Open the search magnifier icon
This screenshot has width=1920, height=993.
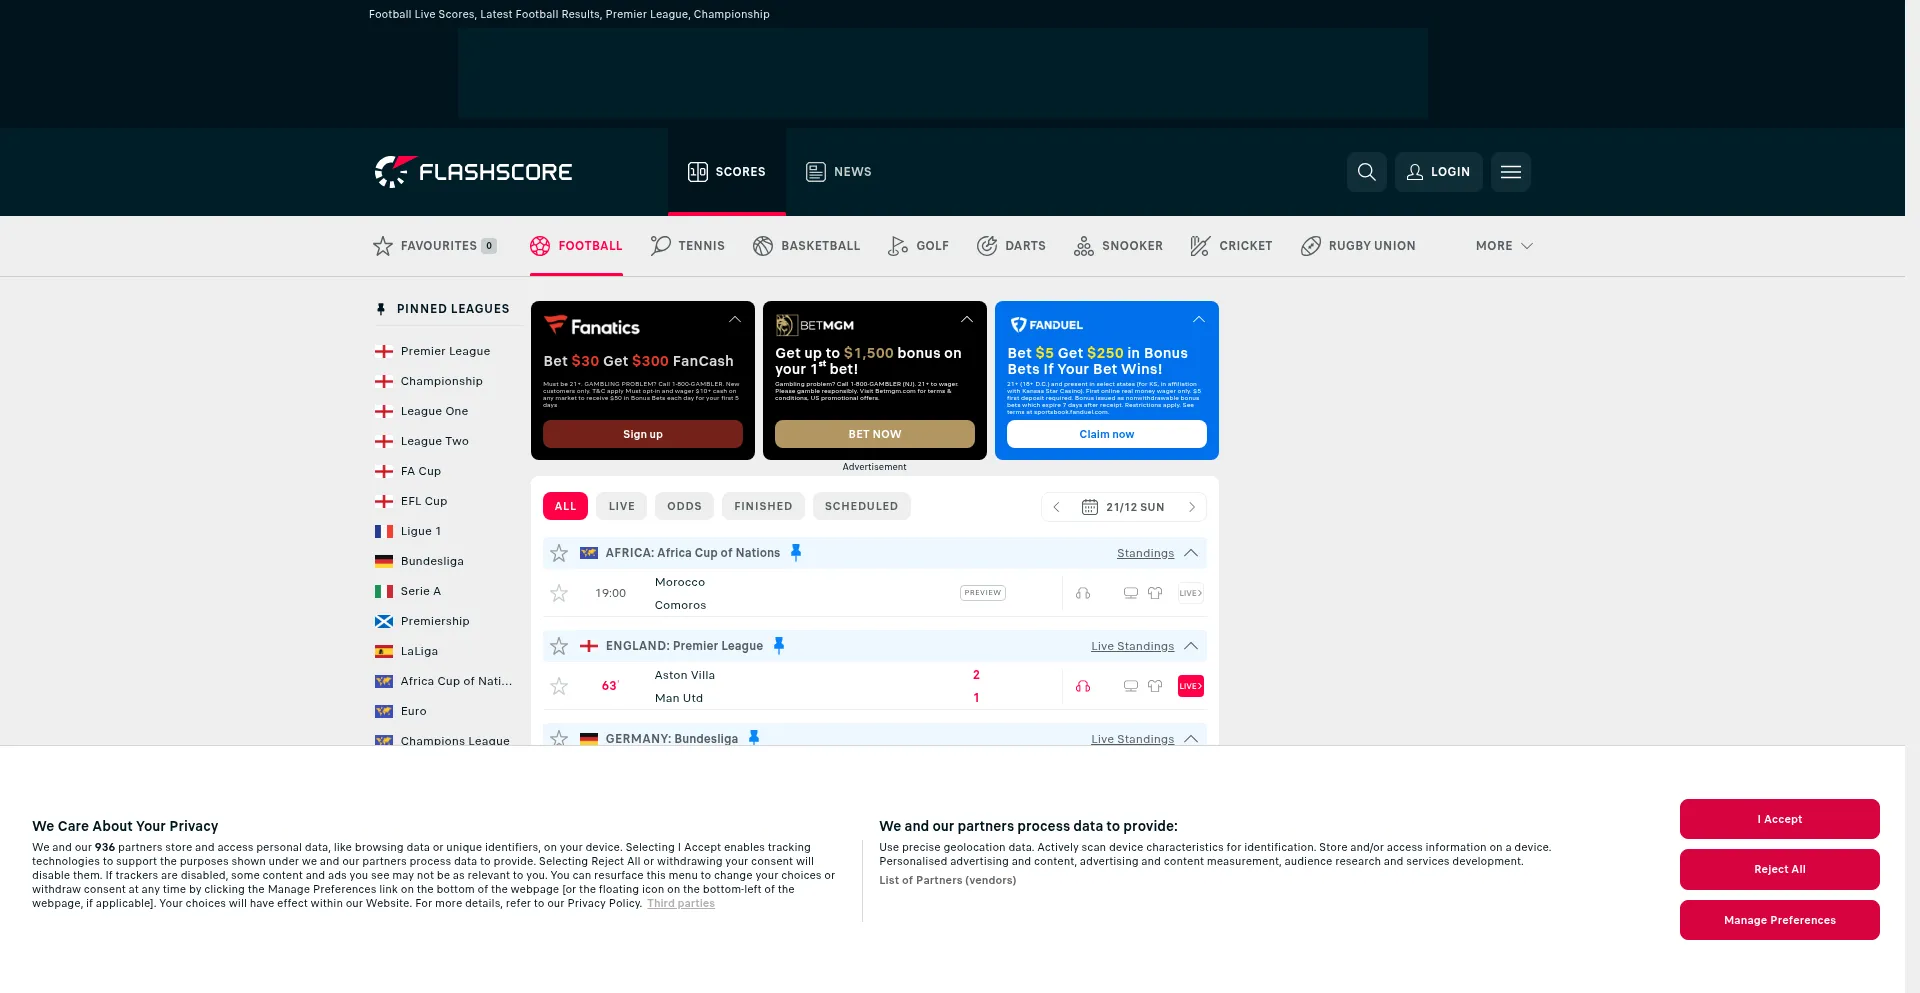click(1367, 172)
